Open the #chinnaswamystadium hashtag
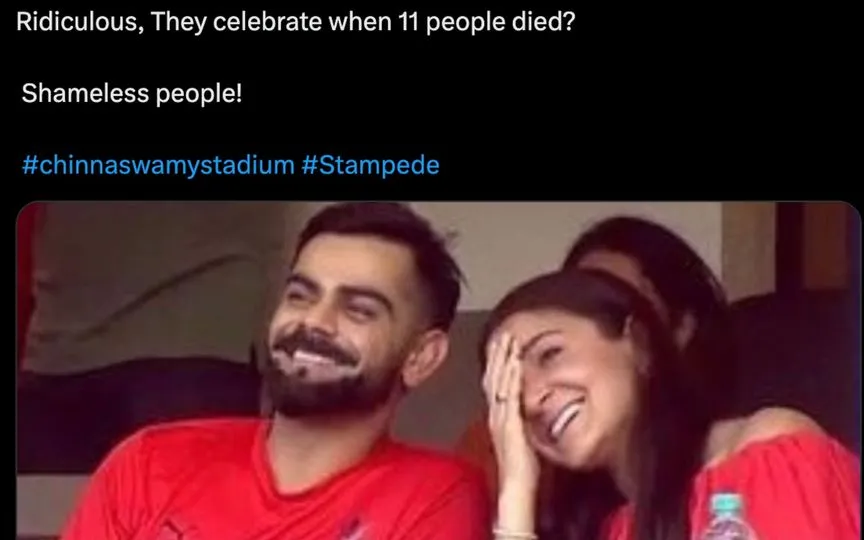864x540 pixels. pyautogui.click(x=158, y=165)
